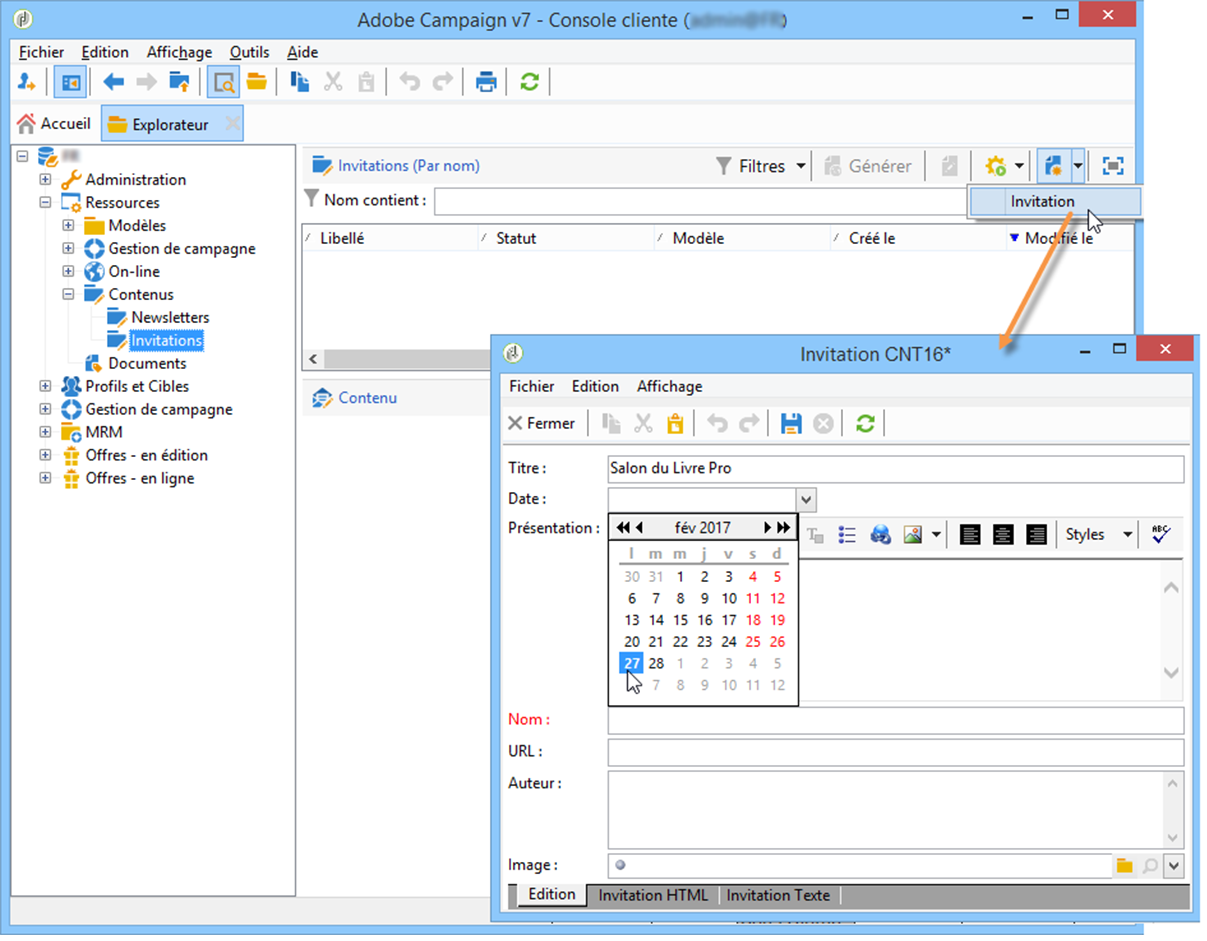The image size is (1207, 941).
Task: Select Invitation in the dropdown menu
Action: click(x=1054, y=201)
